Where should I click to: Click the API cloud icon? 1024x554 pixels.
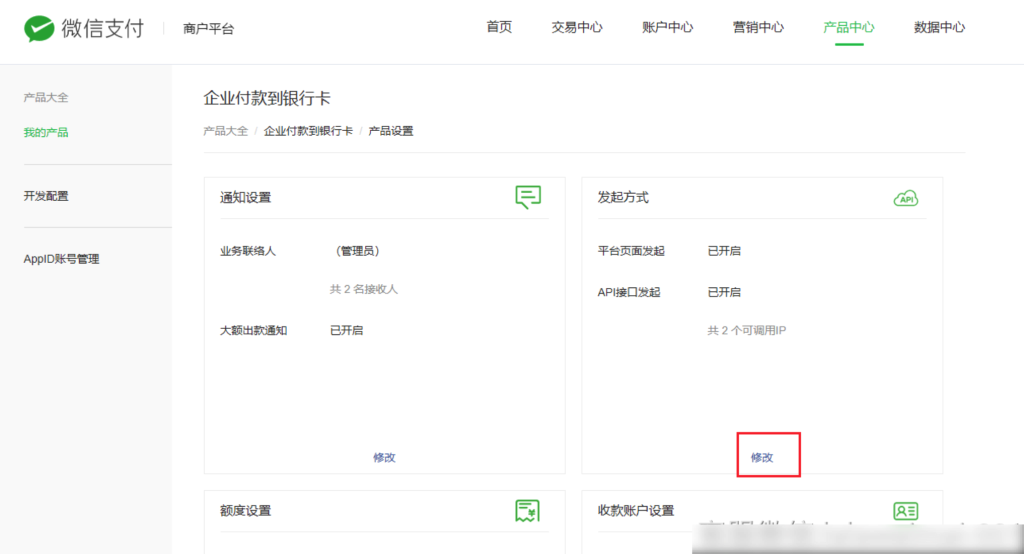(905, 198)
